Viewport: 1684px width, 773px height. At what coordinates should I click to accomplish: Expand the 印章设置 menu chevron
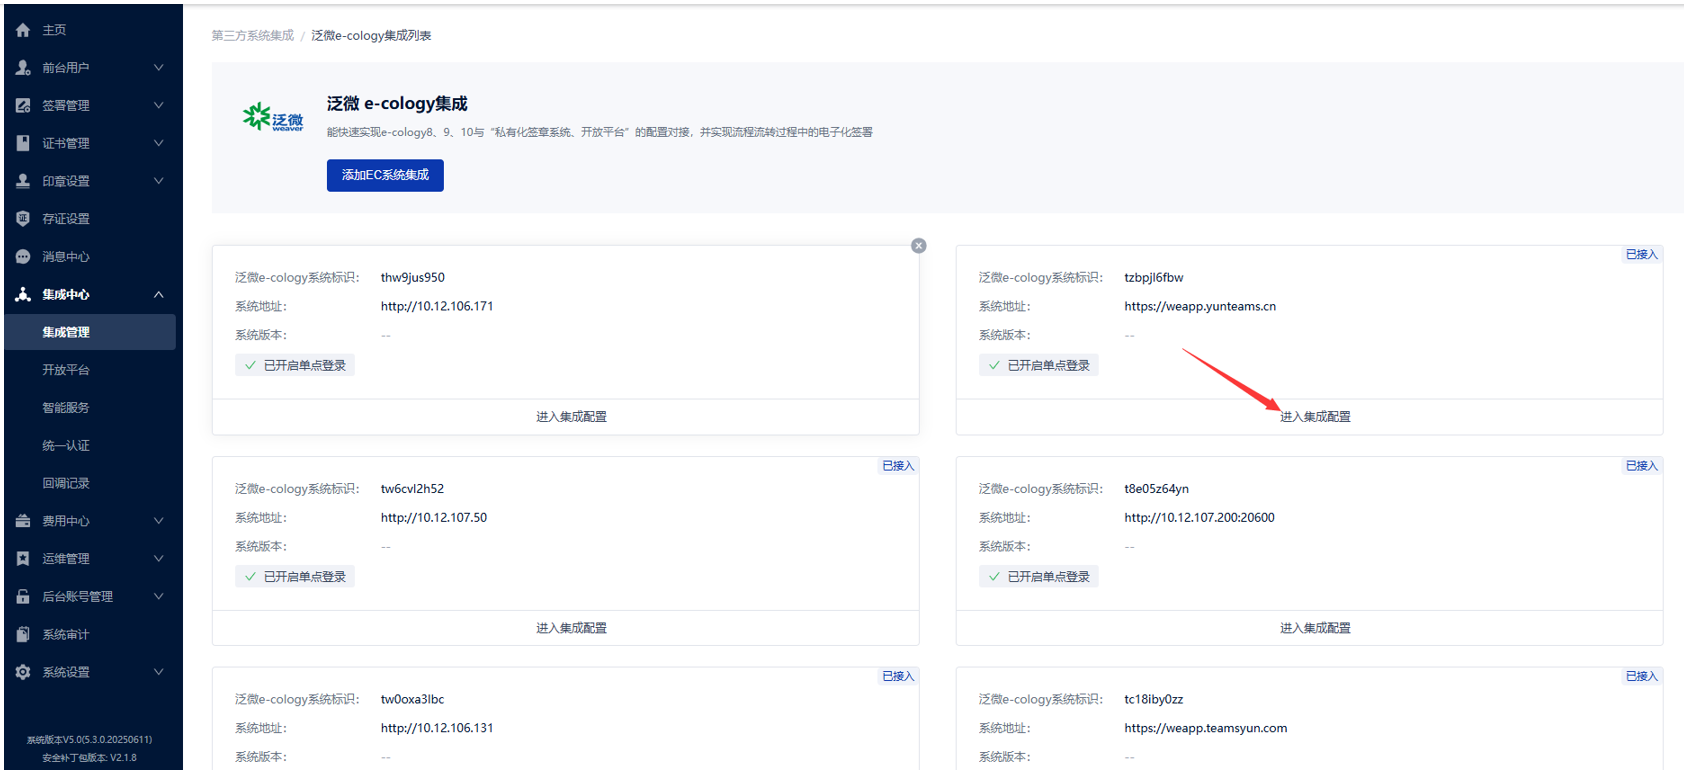[x=158, y=181]
